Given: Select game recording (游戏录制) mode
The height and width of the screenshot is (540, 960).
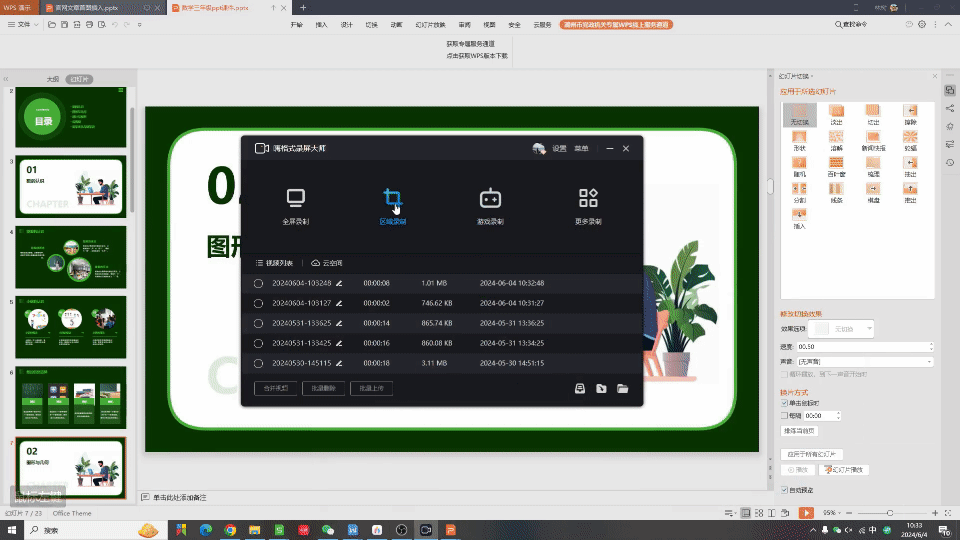Looking at the screenshot, I should pyautogui.click(x=490, y=206).
